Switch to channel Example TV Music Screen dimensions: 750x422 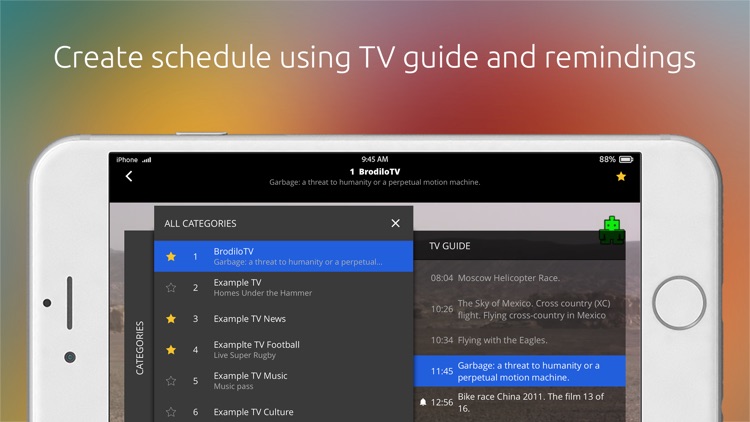pos(283,381)
